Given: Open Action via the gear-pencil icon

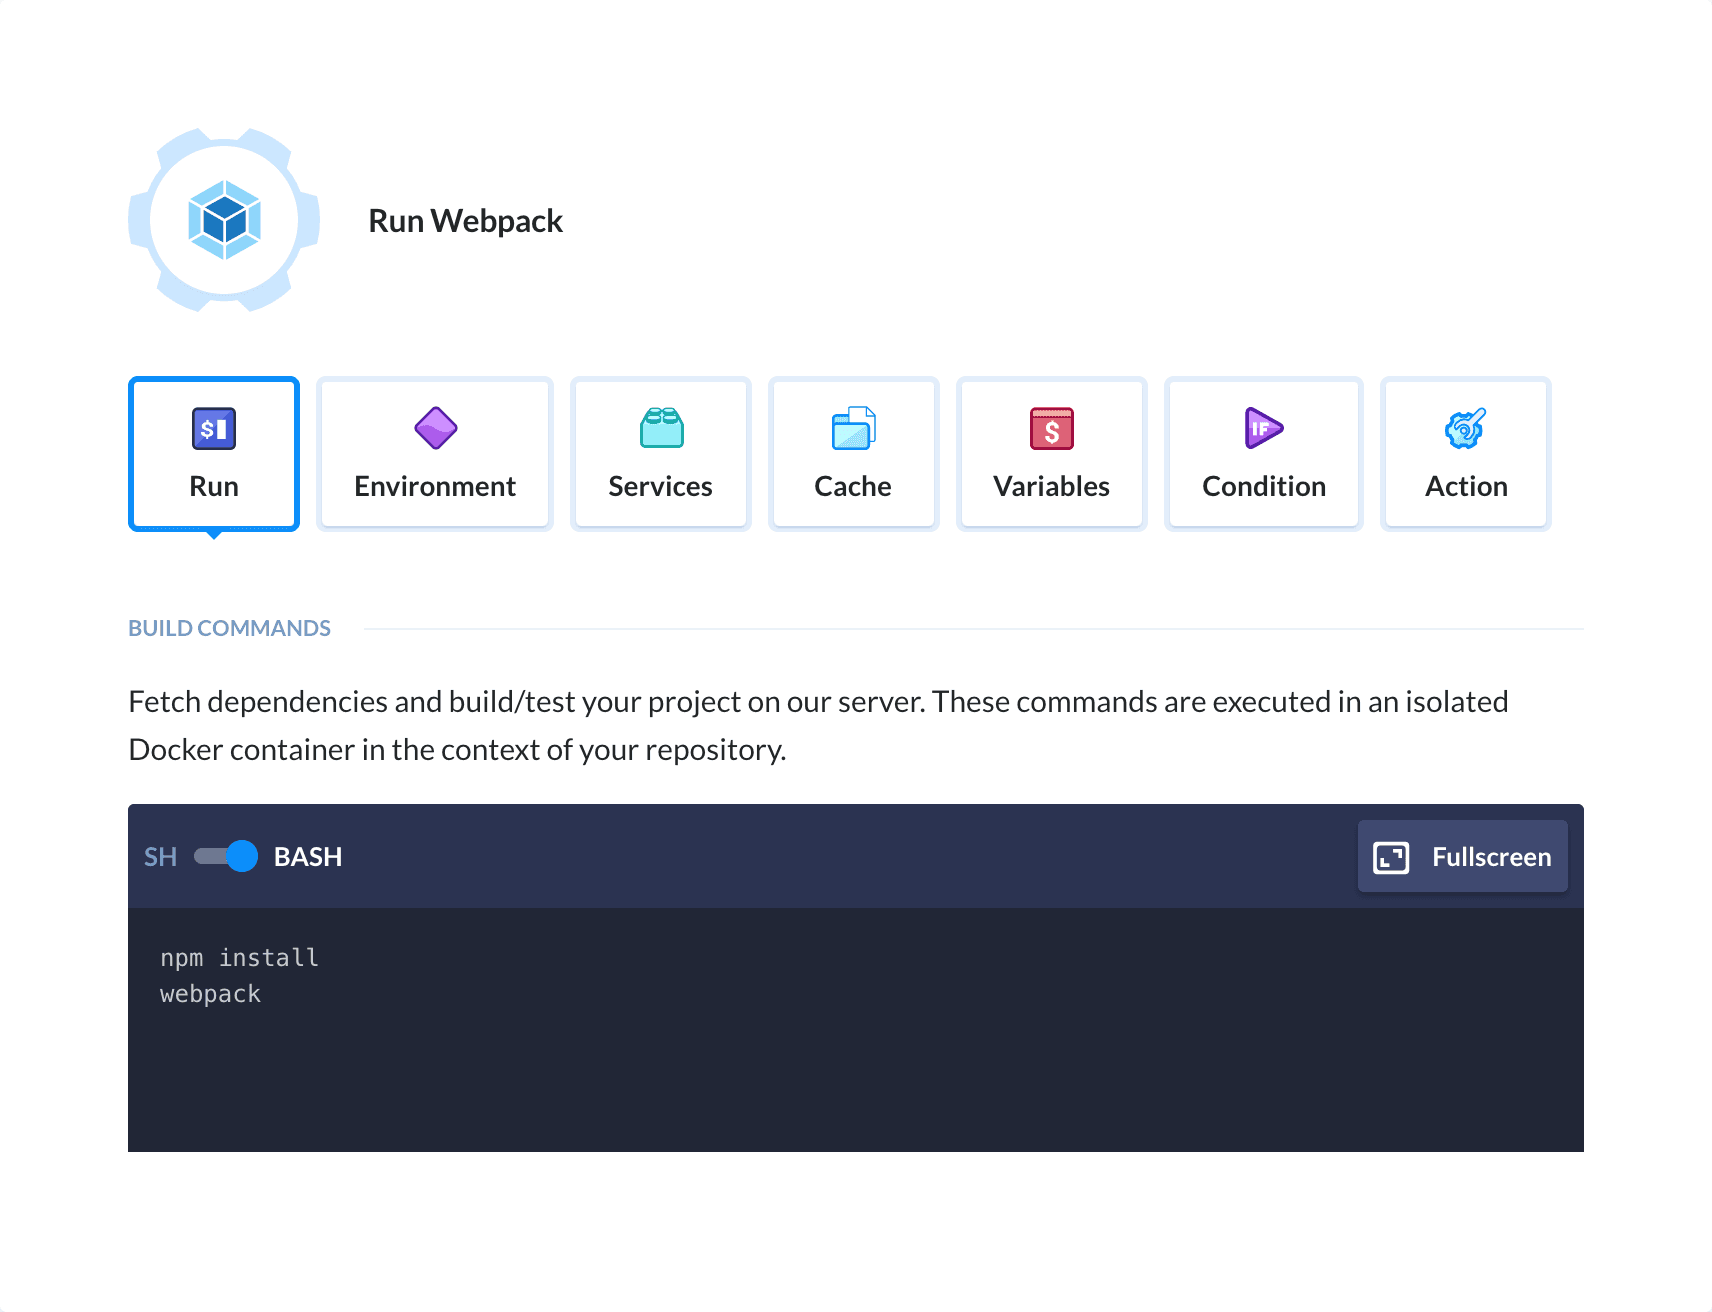Looking at the screenshot, I should point(1465,428).
